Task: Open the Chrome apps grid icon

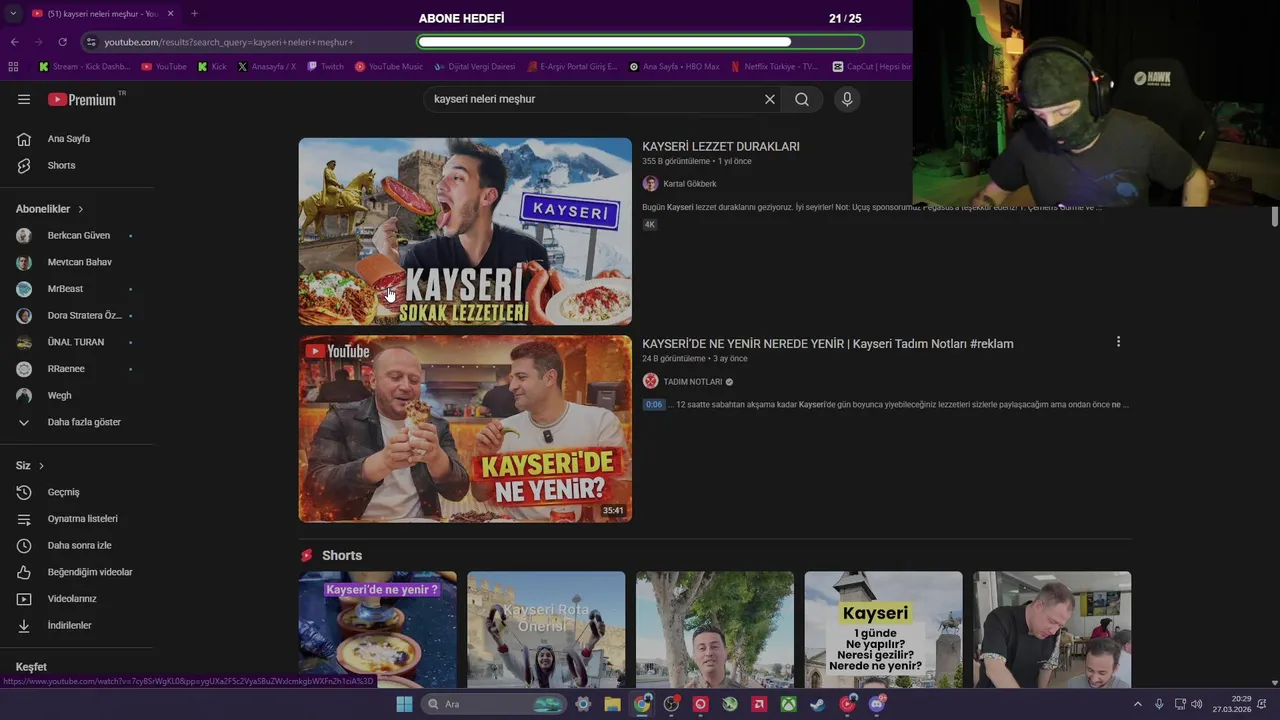Action: pos(13,67)
